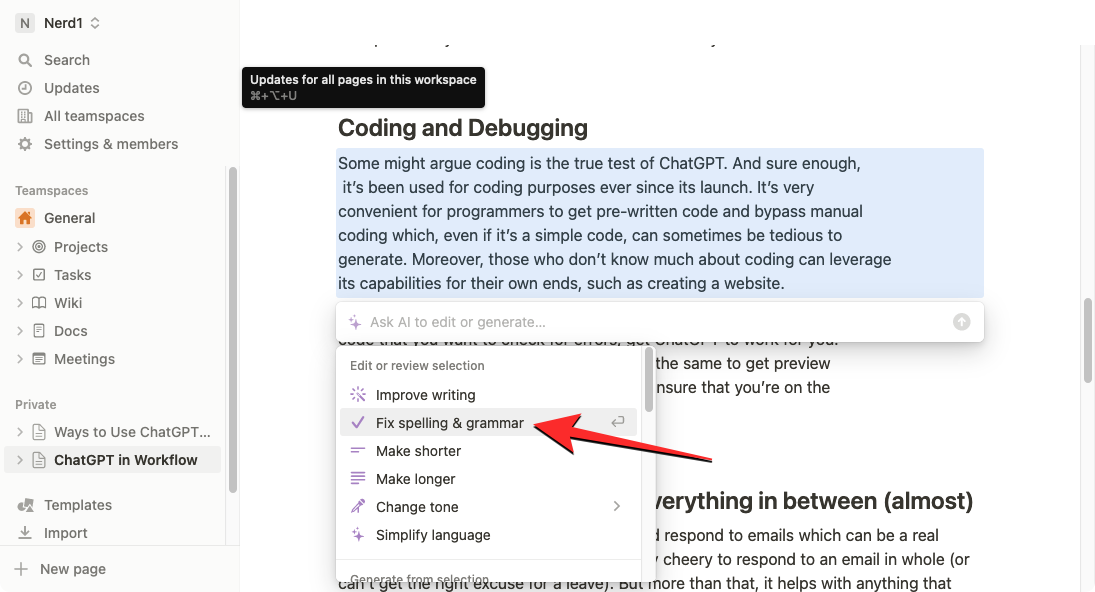Click the Projects target icon
Viewport: 1095px width, 592px height.
(x=39, y=246)
